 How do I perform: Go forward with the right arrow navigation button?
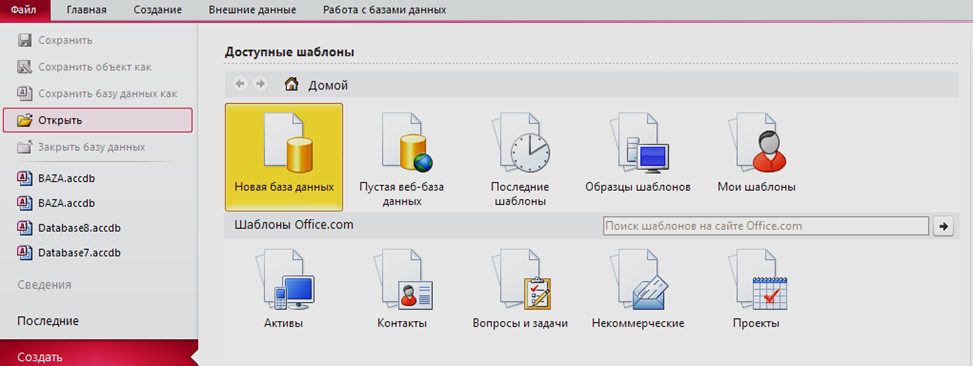[x=261, y=84]
